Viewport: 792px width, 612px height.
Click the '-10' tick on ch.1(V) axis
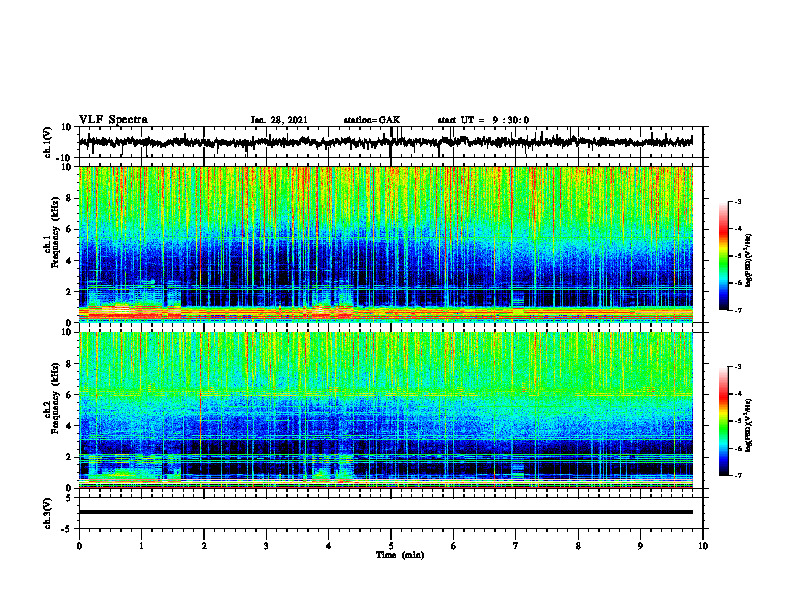coord(65,159)
